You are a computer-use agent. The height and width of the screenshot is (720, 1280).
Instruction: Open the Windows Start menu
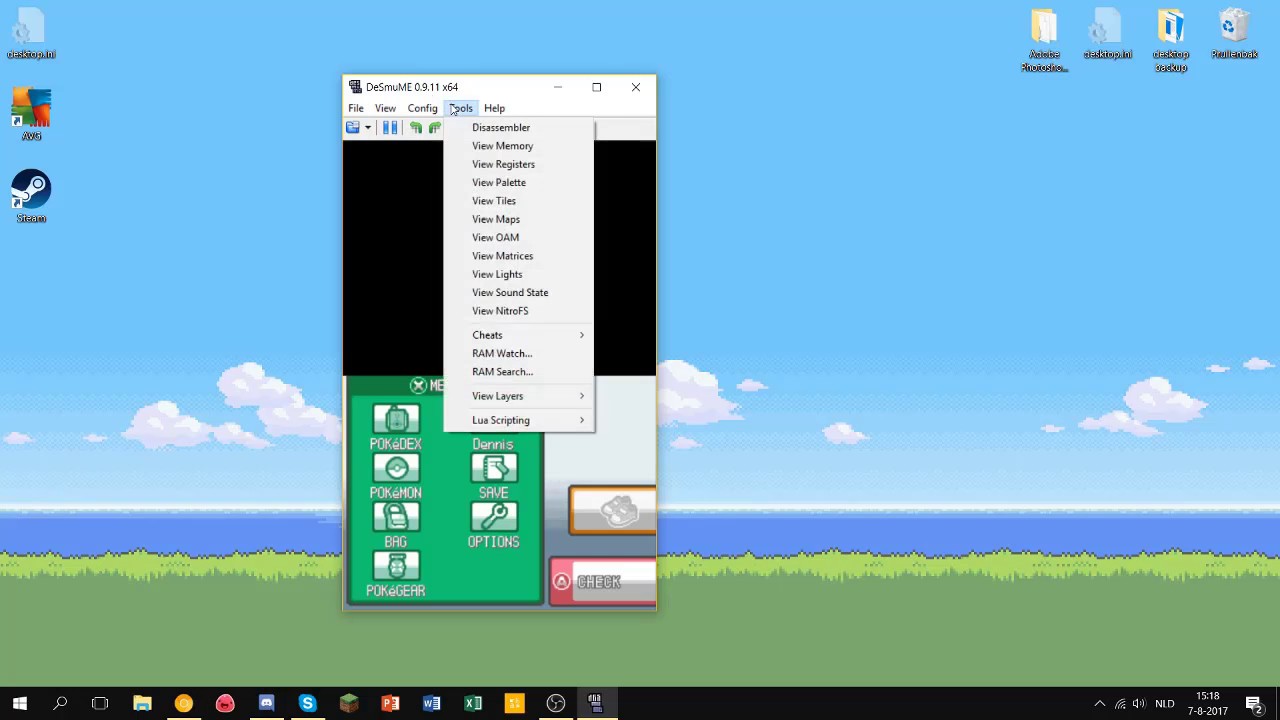tap(20, 704)
